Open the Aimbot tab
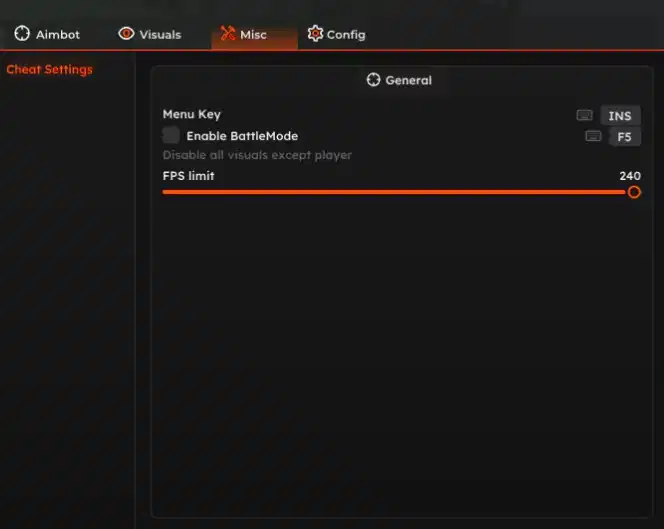The width and height of the screenshot is (664, 529). [47, 34]
